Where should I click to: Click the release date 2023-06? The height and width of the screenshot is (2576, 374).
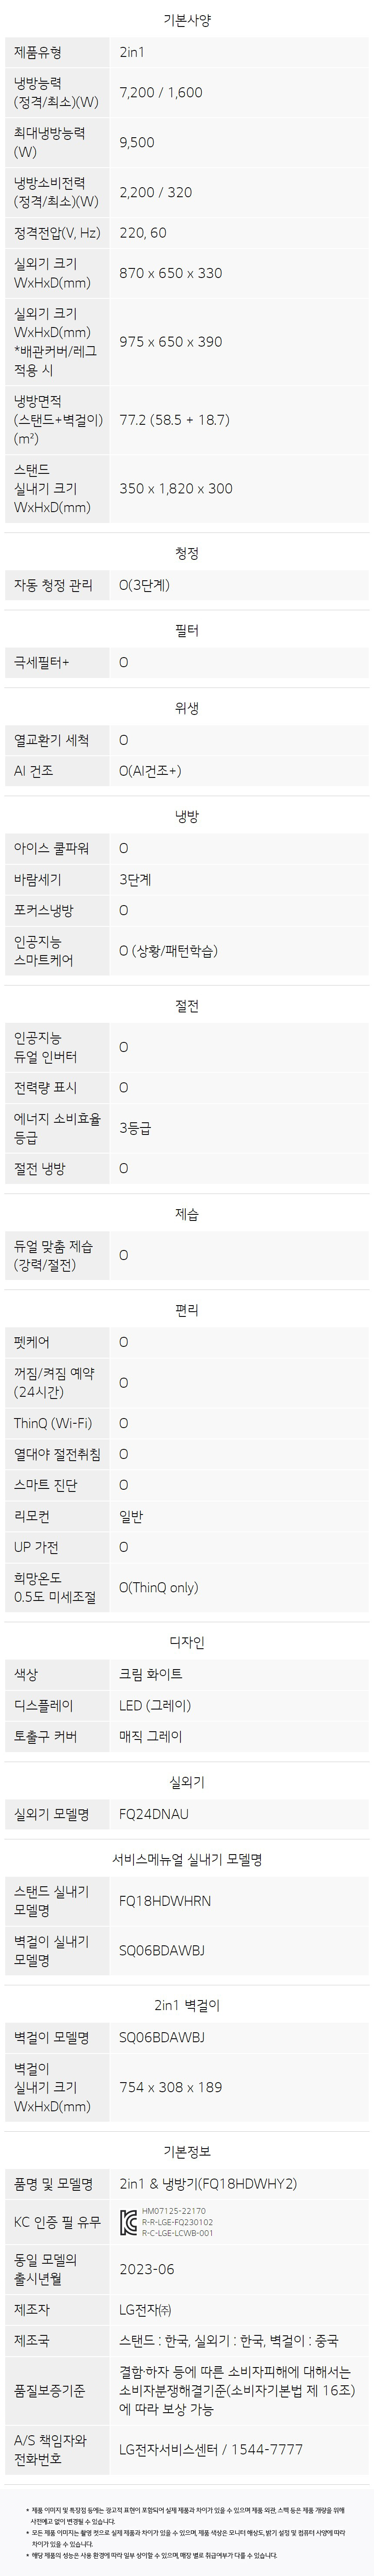[x=146, y=2269]
